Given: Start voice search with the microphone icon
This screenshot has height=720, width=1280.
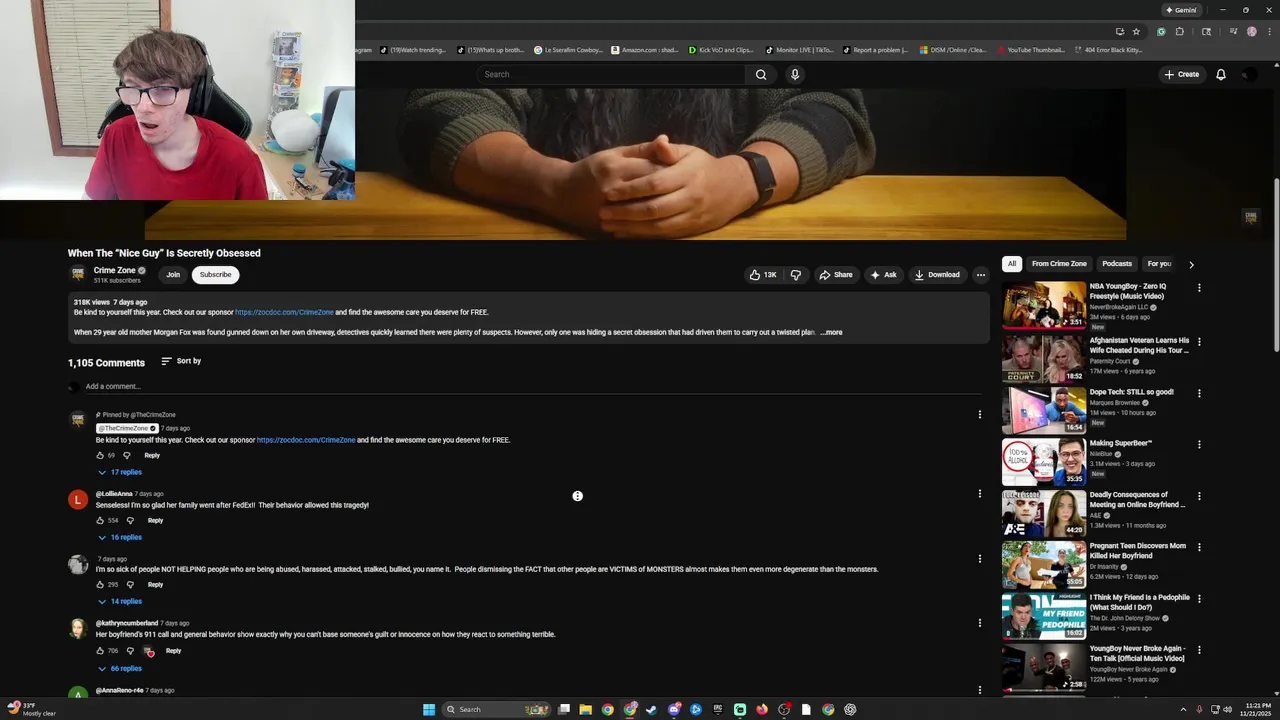Looking at the screenshot, I should tap(795, 74).
